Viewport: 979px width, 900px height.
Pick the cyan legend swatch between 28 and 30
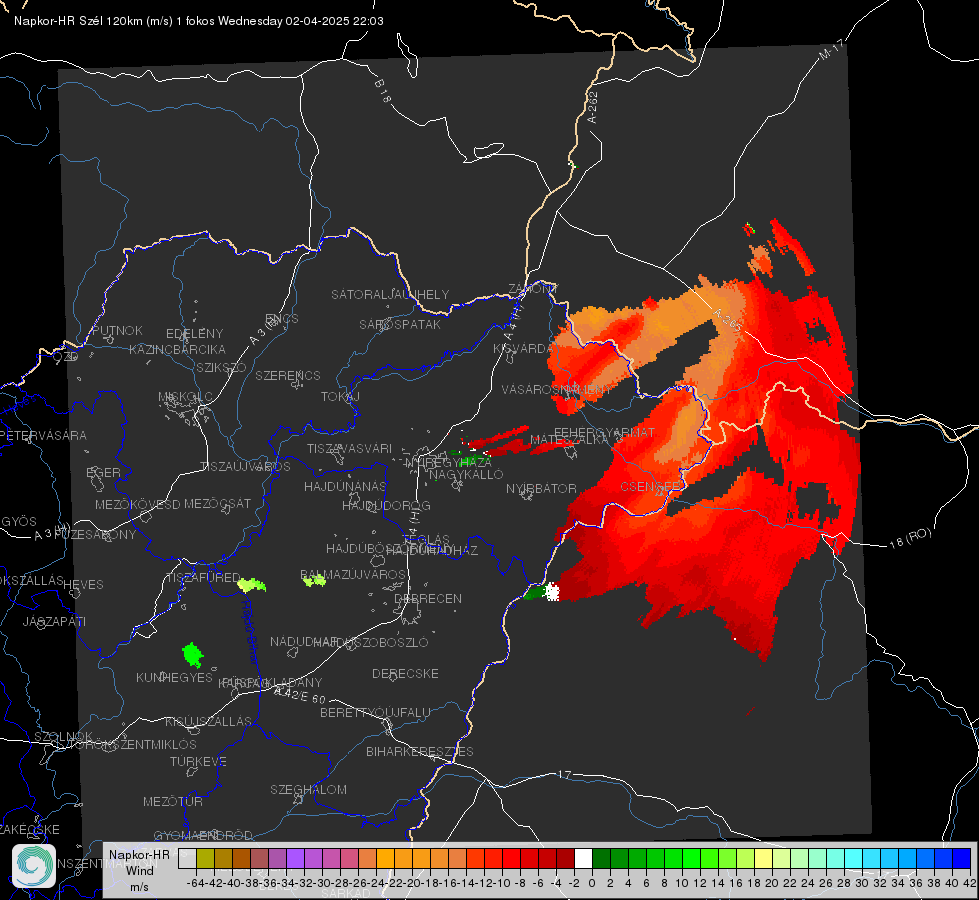(853, 859)
